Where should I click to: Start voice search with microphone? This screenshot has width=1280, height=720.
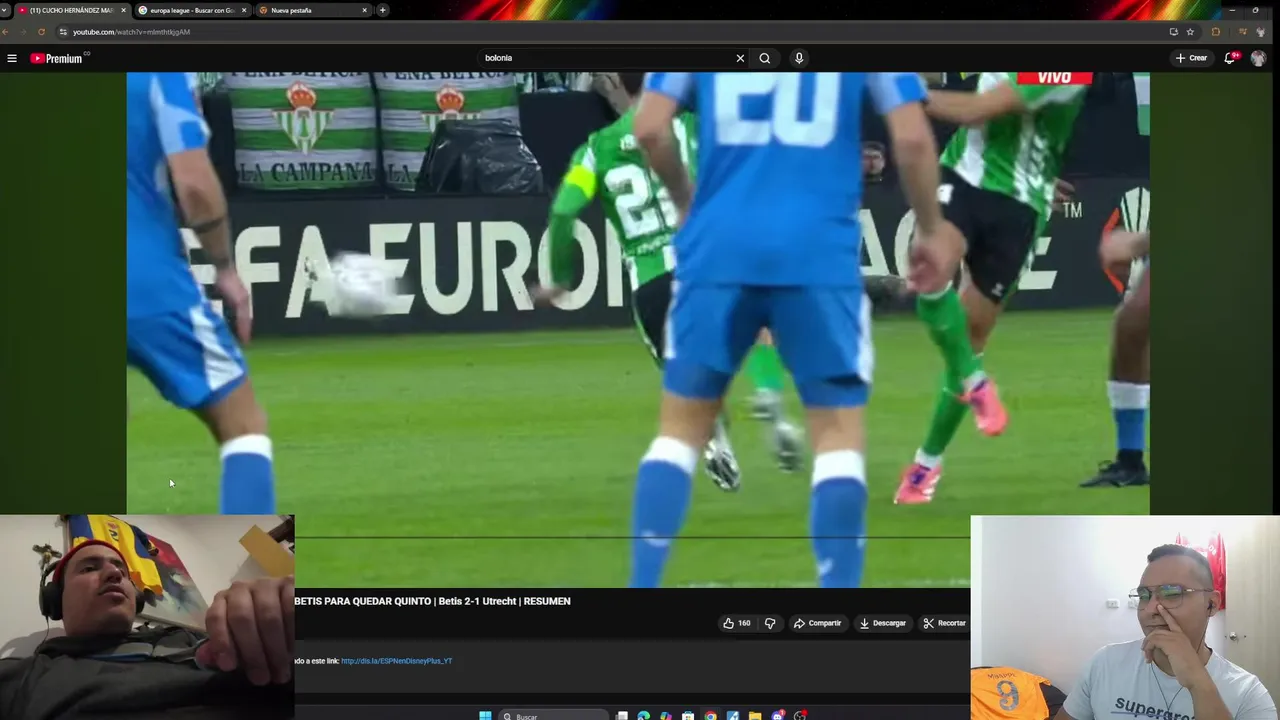(799, 58)
